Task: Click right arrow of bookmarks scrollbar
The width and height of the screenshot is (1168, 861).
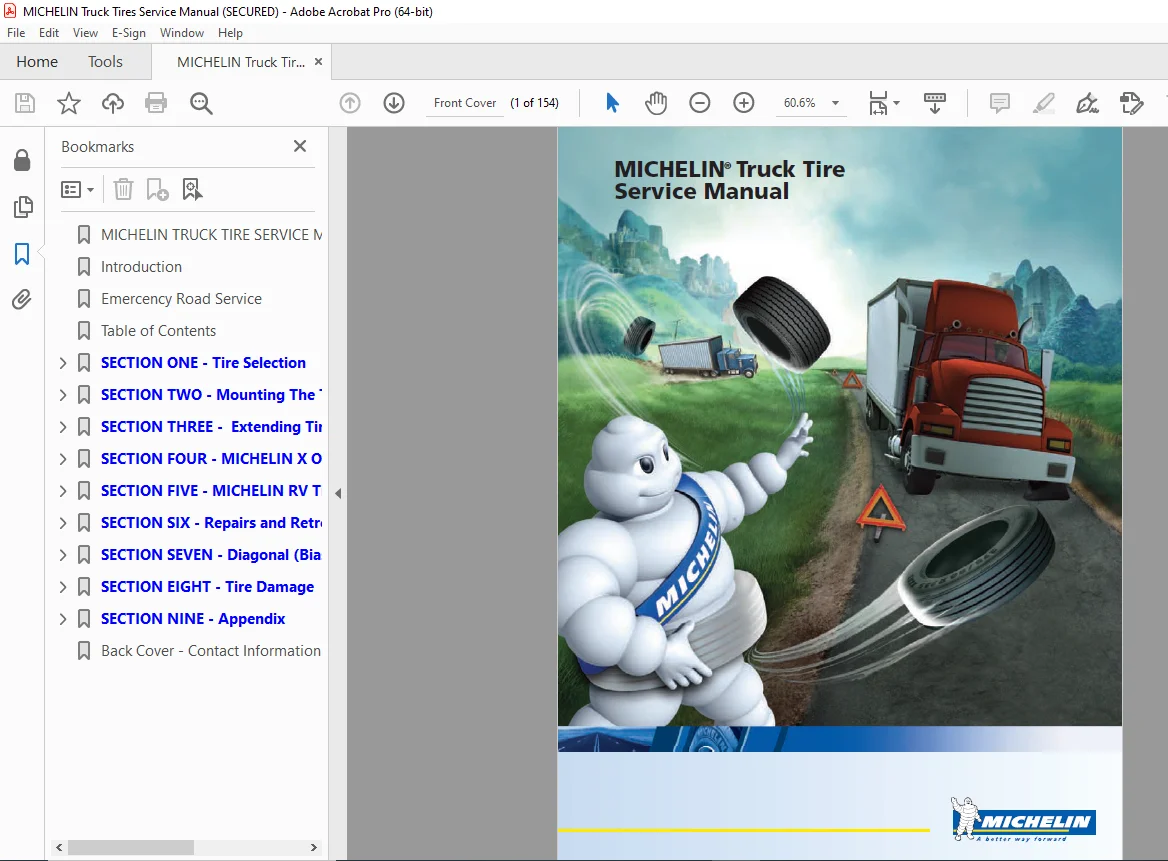Action: [314, 848]
